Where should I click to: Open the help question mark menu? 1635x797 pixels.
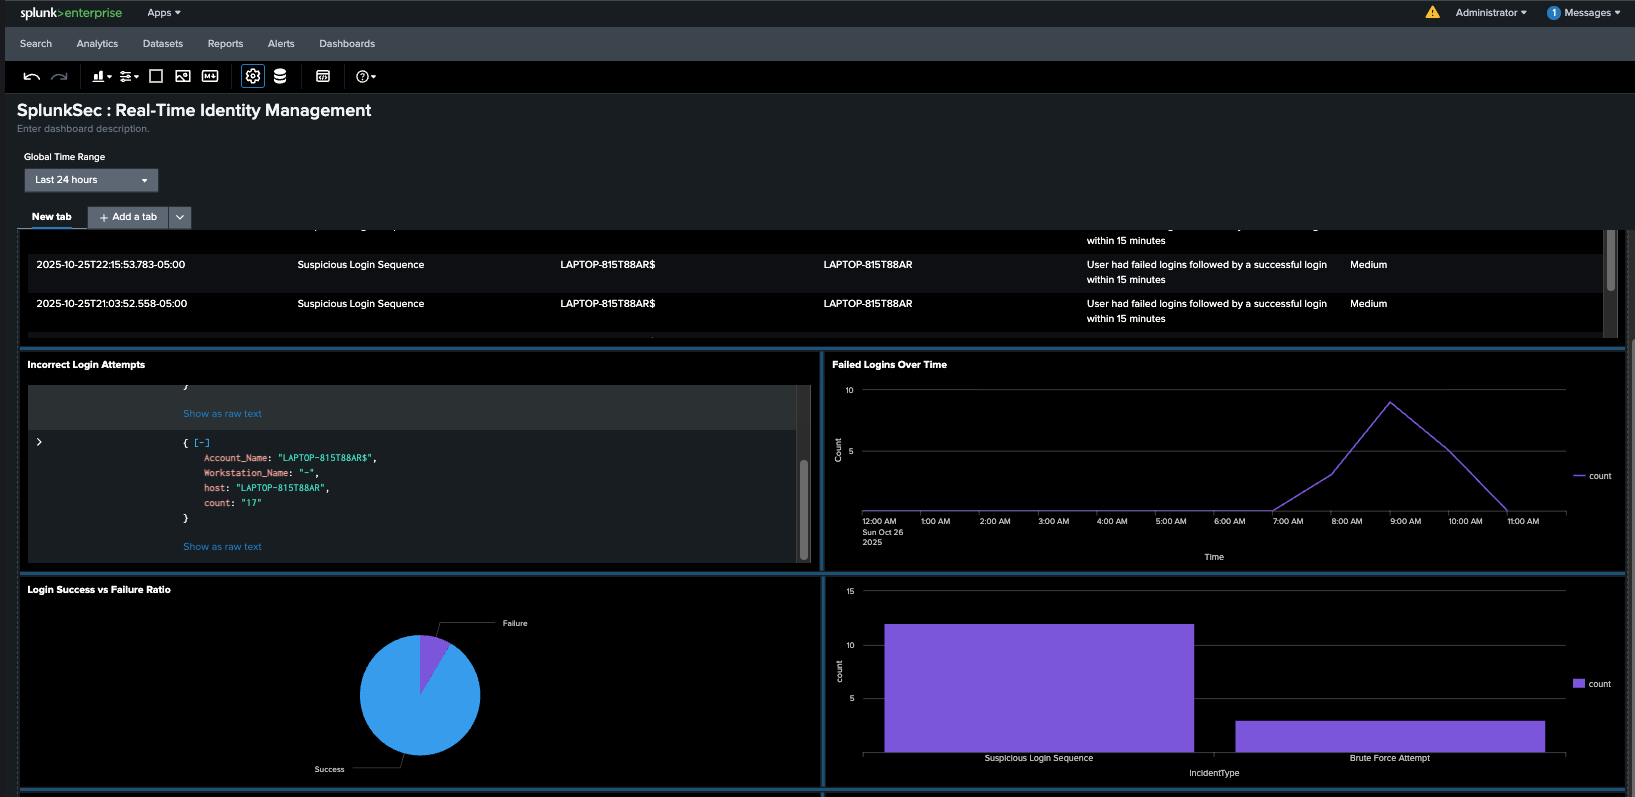click(x=365, y=76)
